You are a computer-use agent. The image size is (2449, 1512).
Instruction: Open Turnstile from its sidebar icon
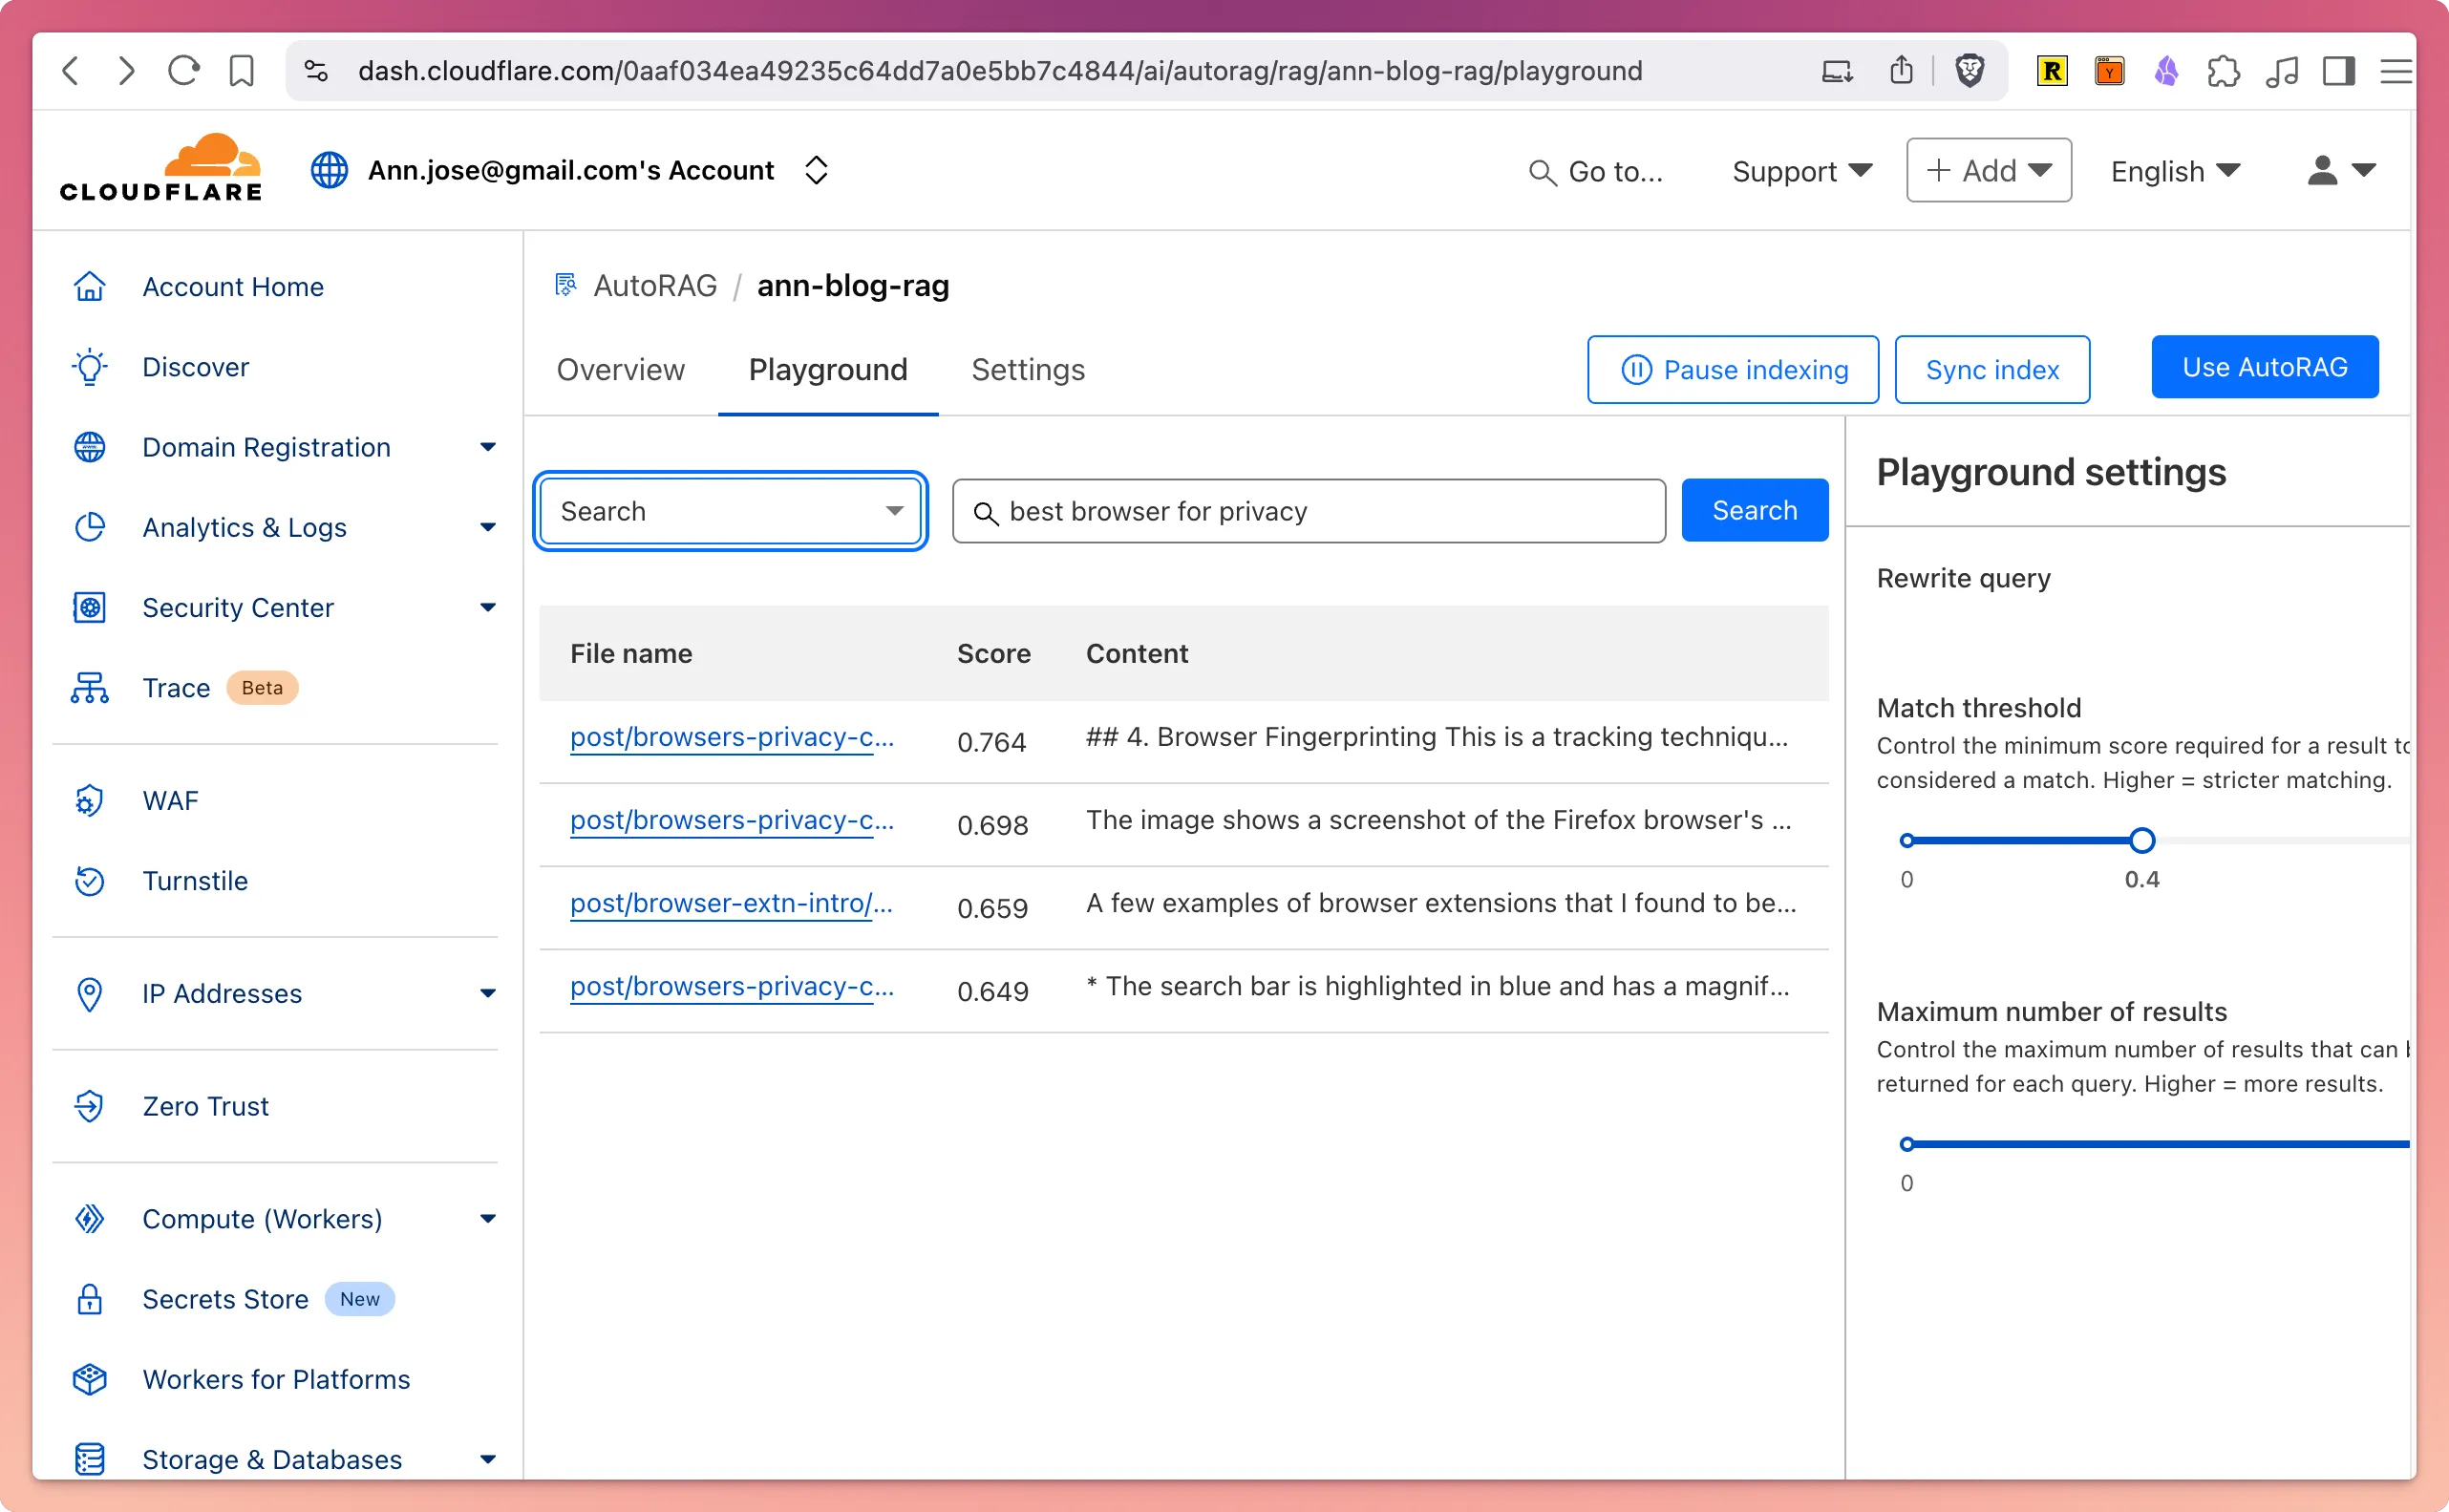click(x=90, y=881)
